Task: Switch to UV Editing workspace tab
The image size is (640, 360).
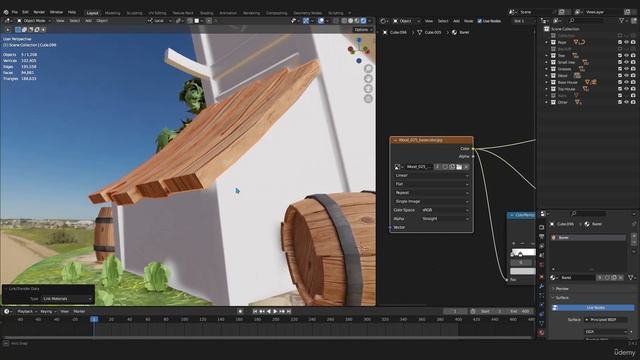Action: pyautogui.click(x=157, y=13)
